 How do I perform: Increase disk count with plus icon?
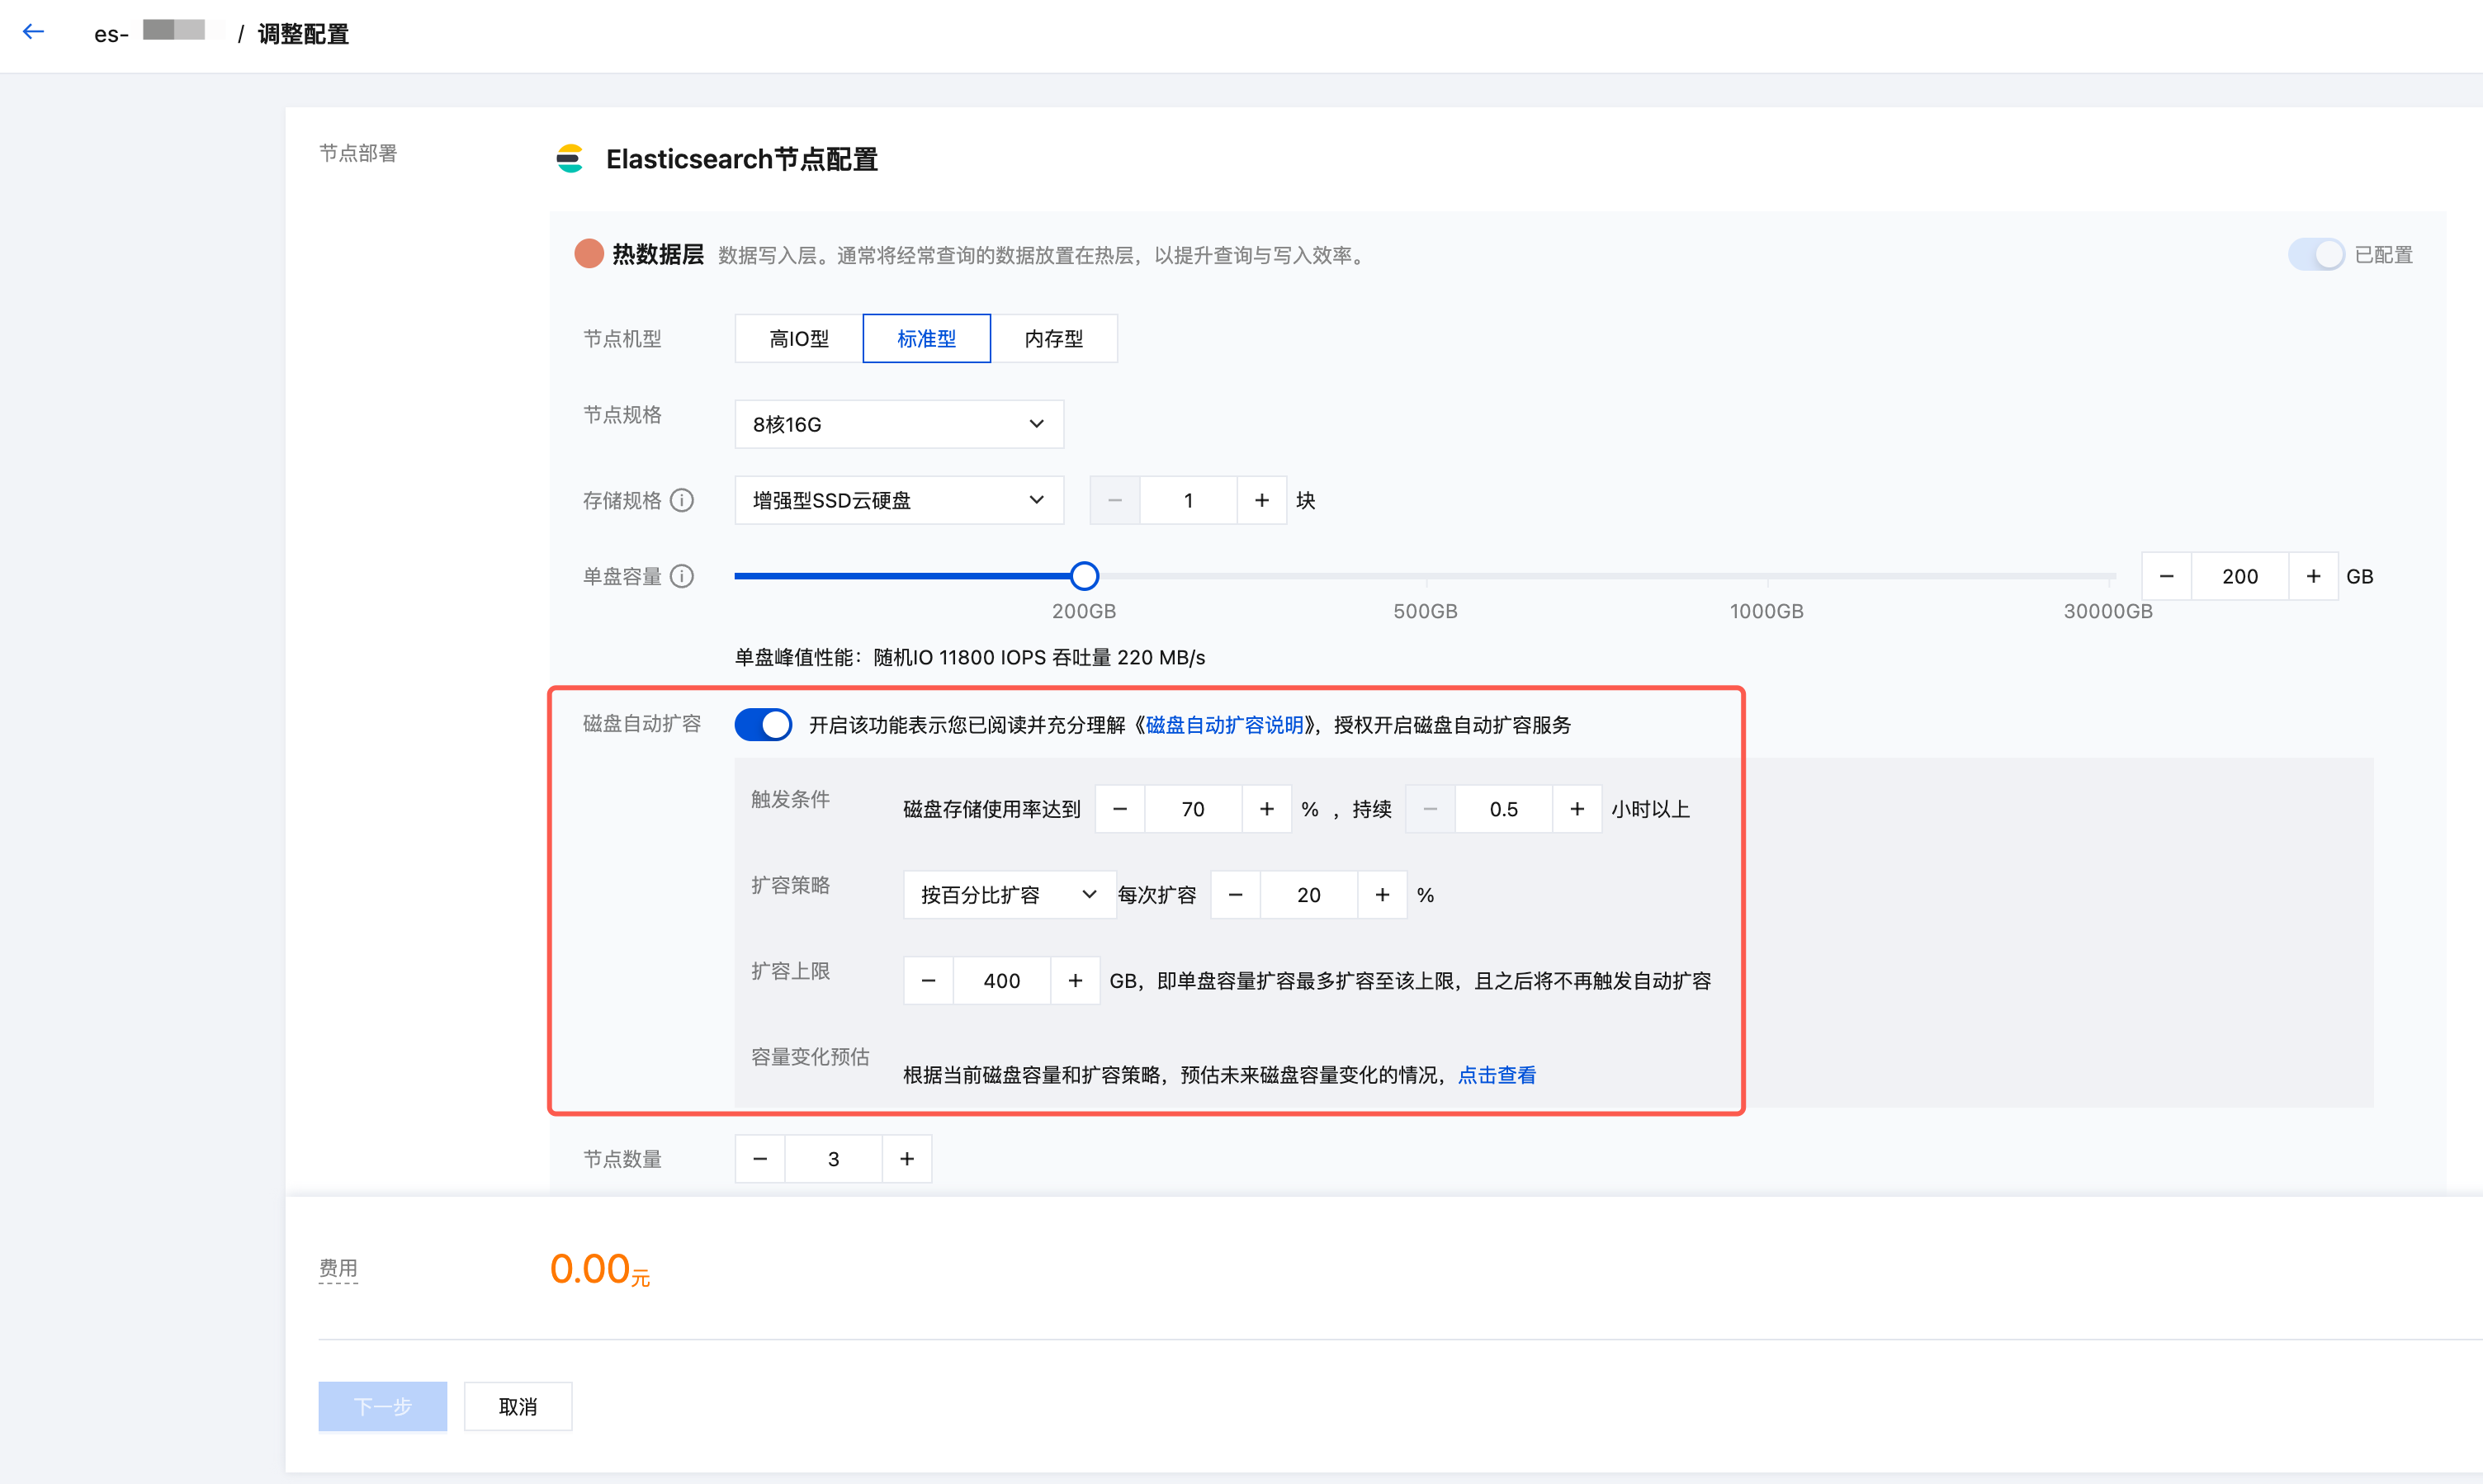click(1262, 500)
